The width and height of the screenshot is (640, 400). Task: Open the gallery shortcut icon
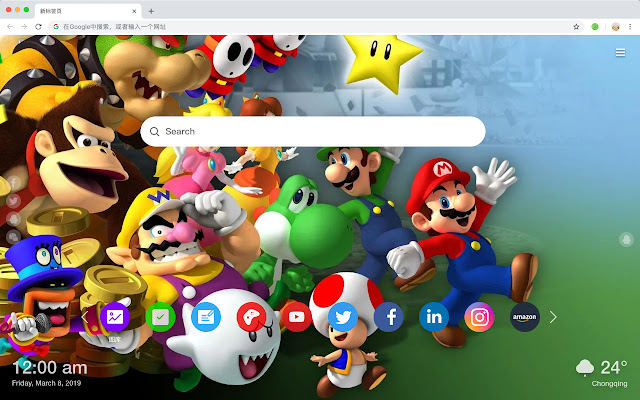pos(115,317)
